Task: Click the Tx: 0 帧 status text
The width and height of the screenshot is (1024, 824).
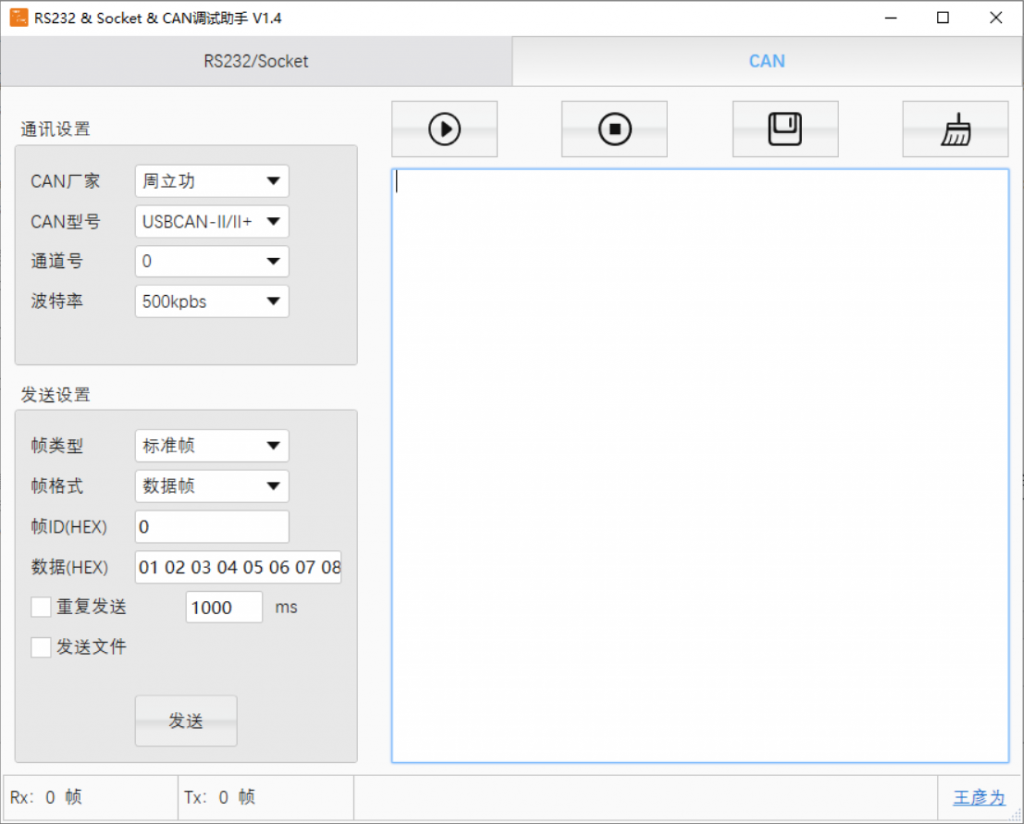Action: pyautogui.click(x=219, y=797)
